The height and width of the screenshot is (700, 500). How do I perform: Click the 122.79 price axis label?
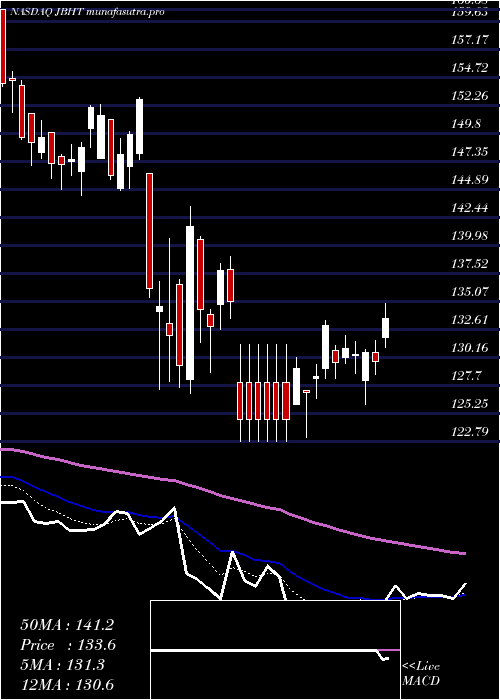click(x=468, y=432)
